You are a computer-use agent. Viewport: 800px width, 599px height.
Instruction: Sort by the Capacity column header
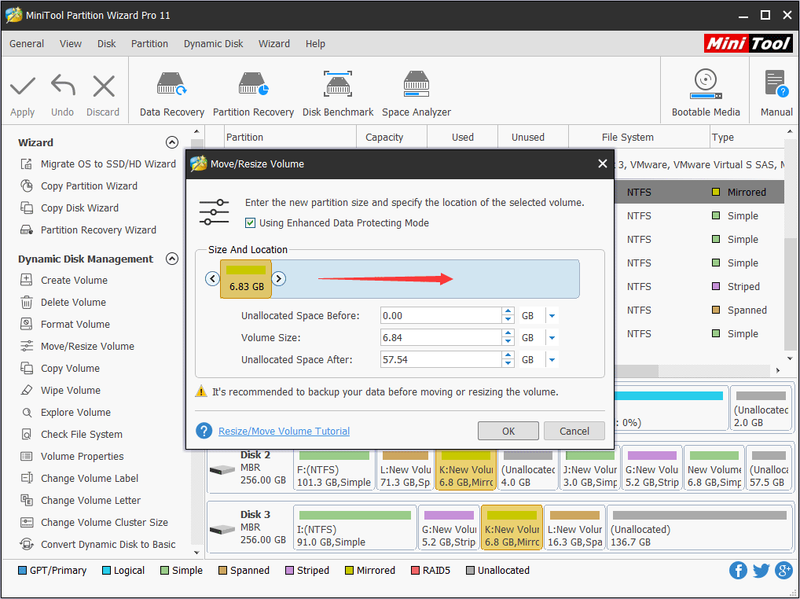tap(391, 137)
